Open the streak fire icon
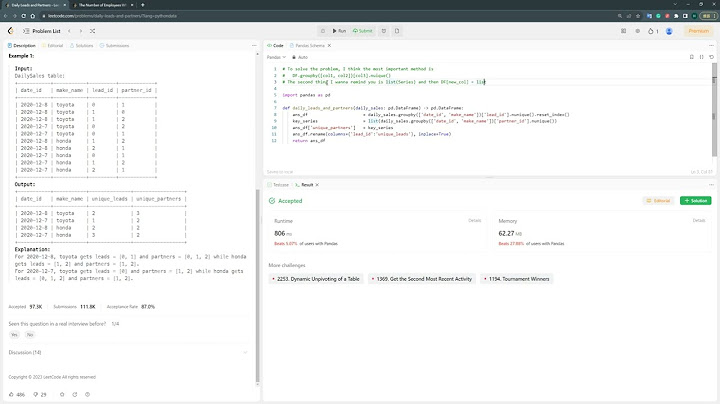Image resolution: width=720 pixels, height=404 pixels. click(652, 31)
